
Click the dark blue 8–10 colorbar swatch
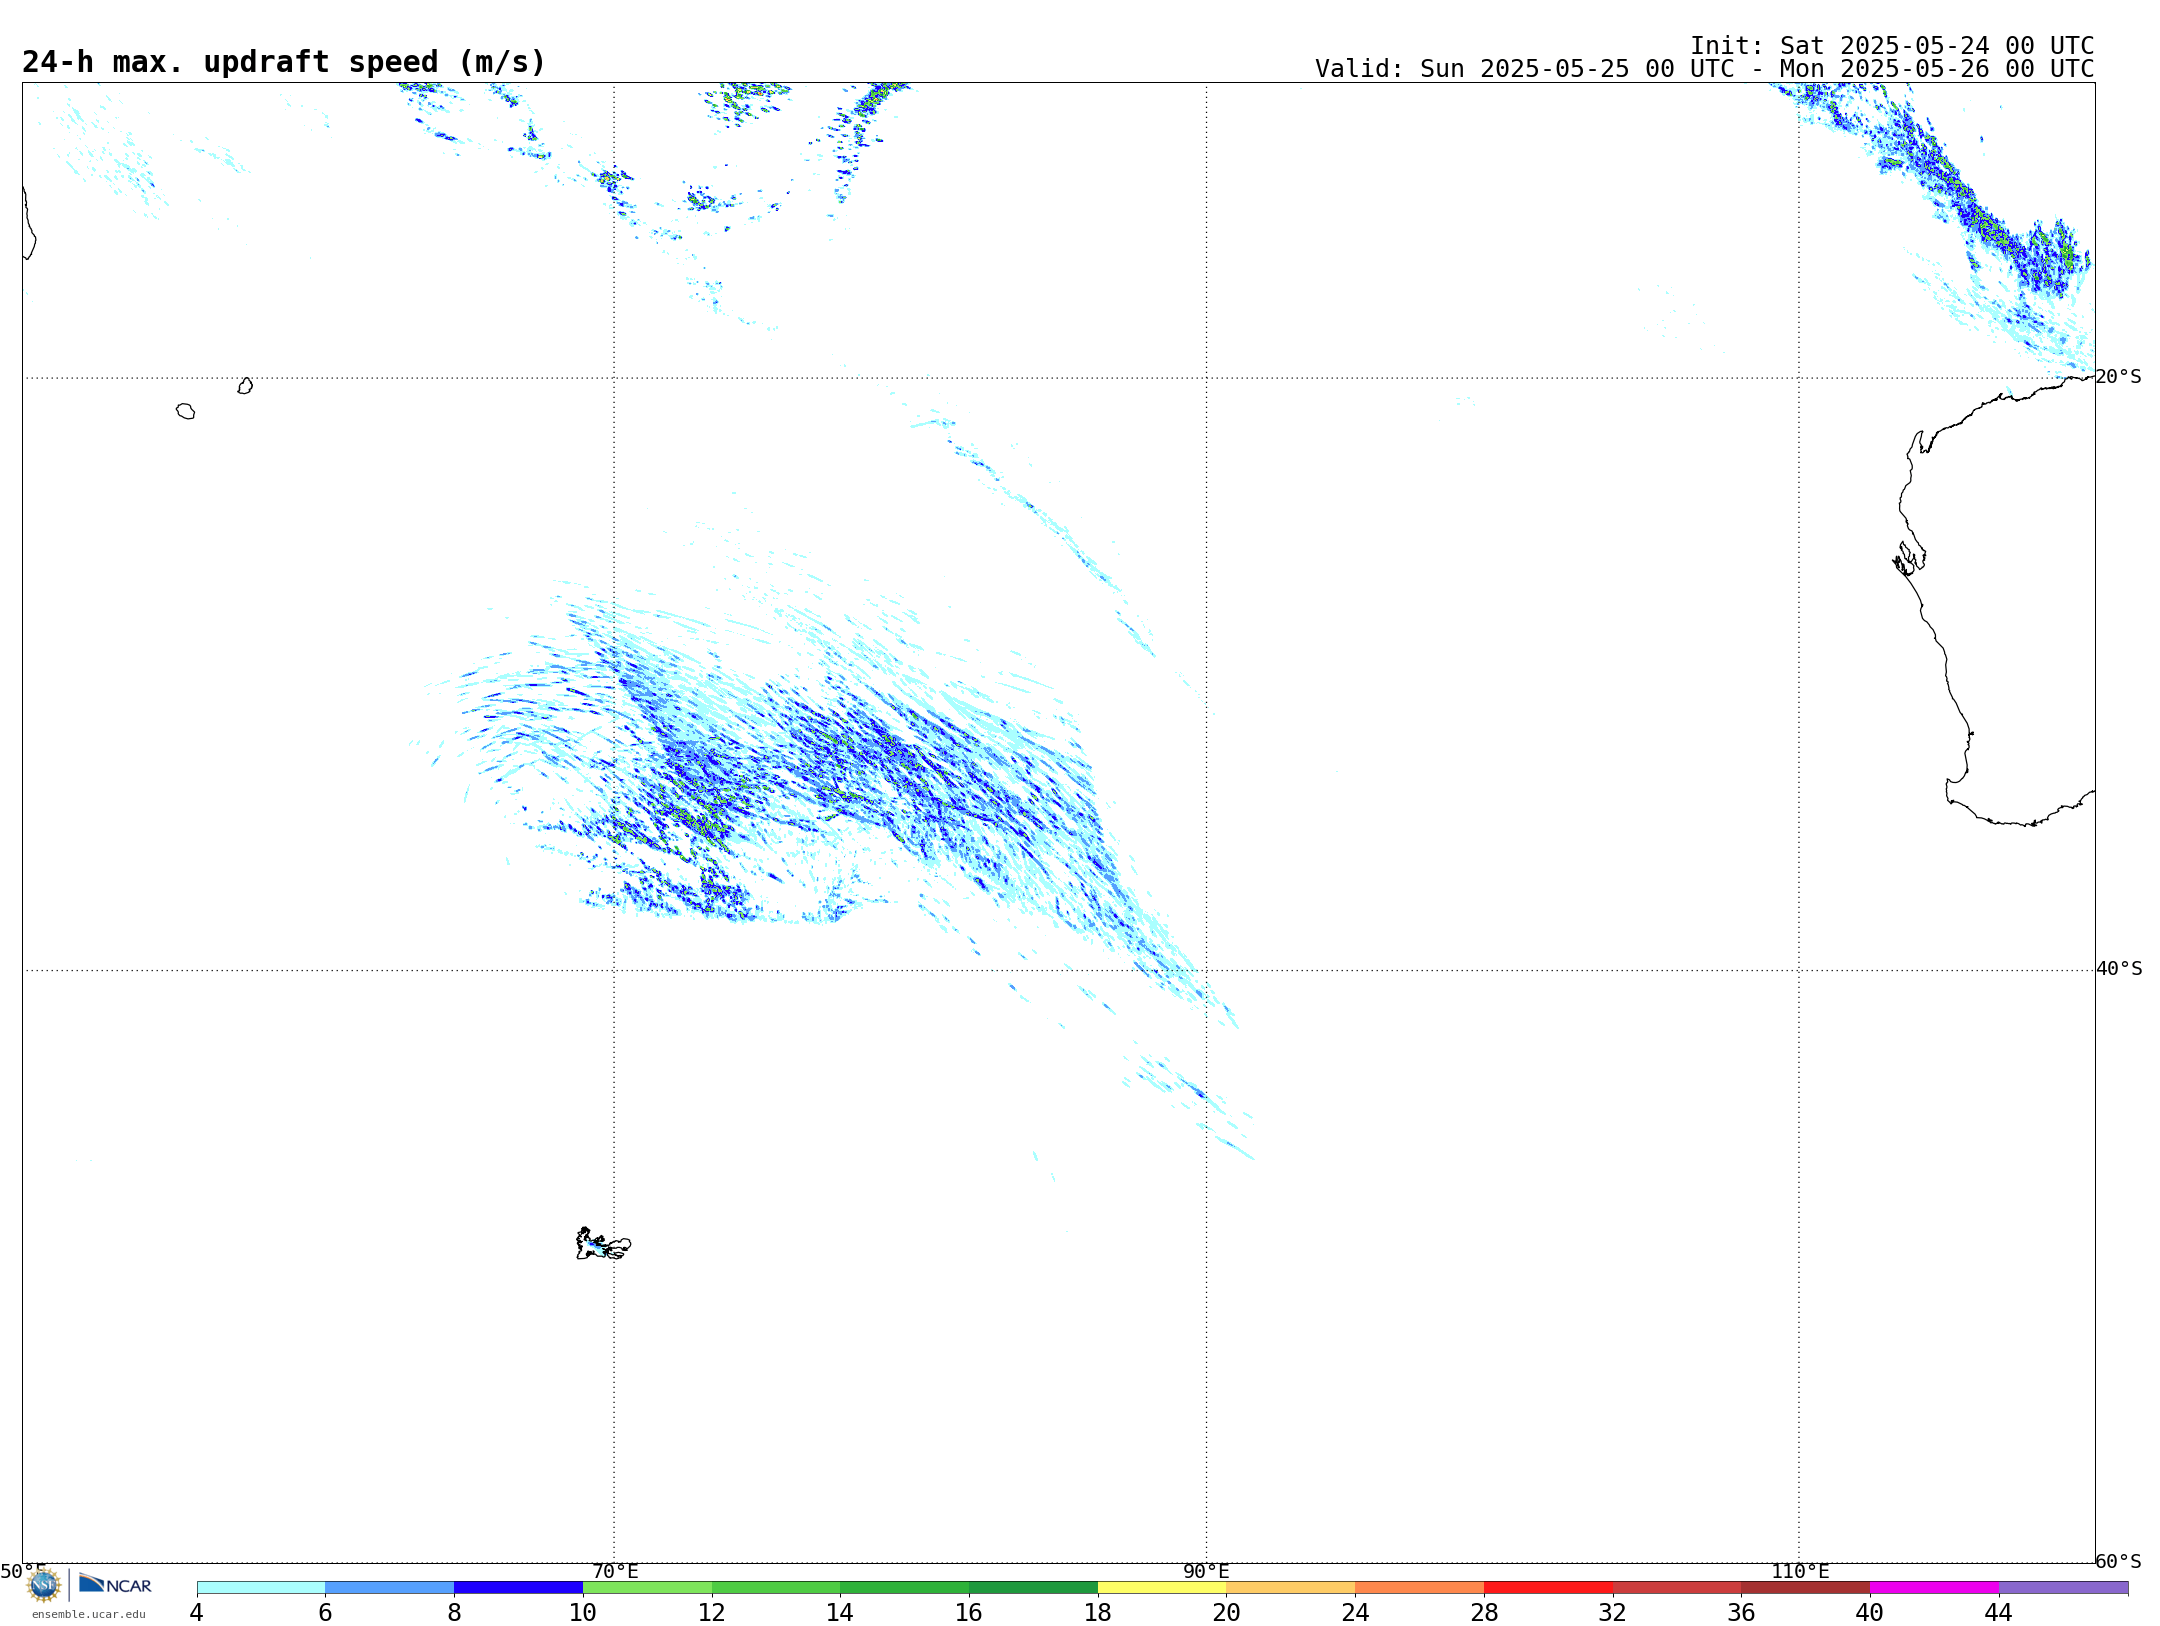(x=519, y=1588)
